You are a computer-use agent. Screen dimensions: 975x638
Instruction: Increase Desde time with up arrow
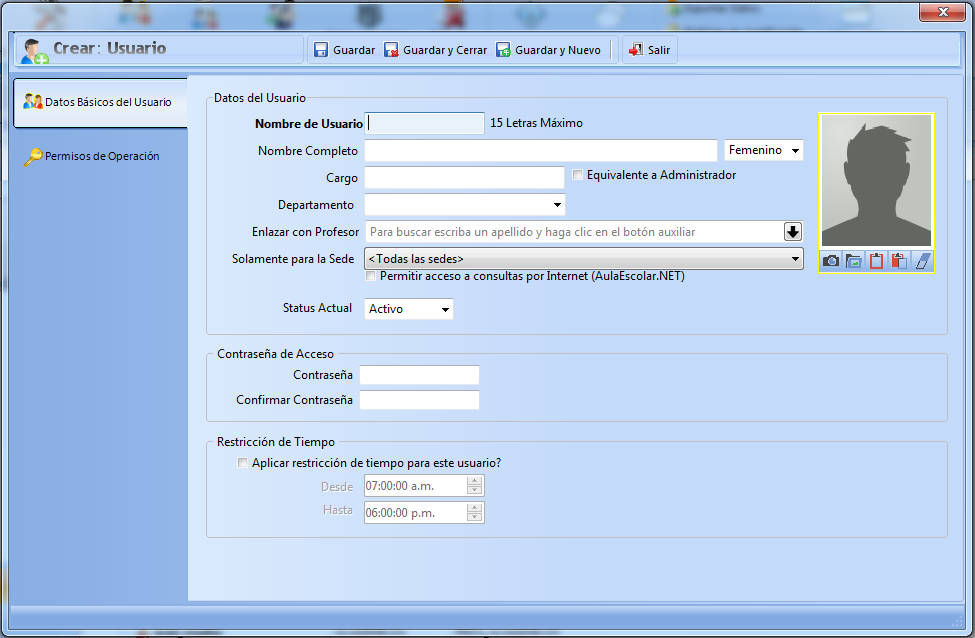click(474, 481)
